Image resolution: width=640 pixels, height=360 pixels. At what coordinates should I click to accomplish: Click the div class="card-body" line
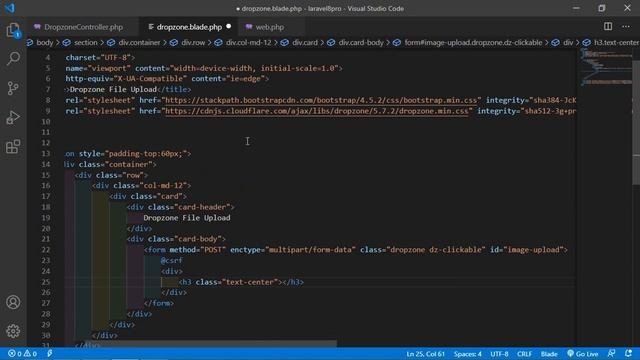tap(176, 239)
